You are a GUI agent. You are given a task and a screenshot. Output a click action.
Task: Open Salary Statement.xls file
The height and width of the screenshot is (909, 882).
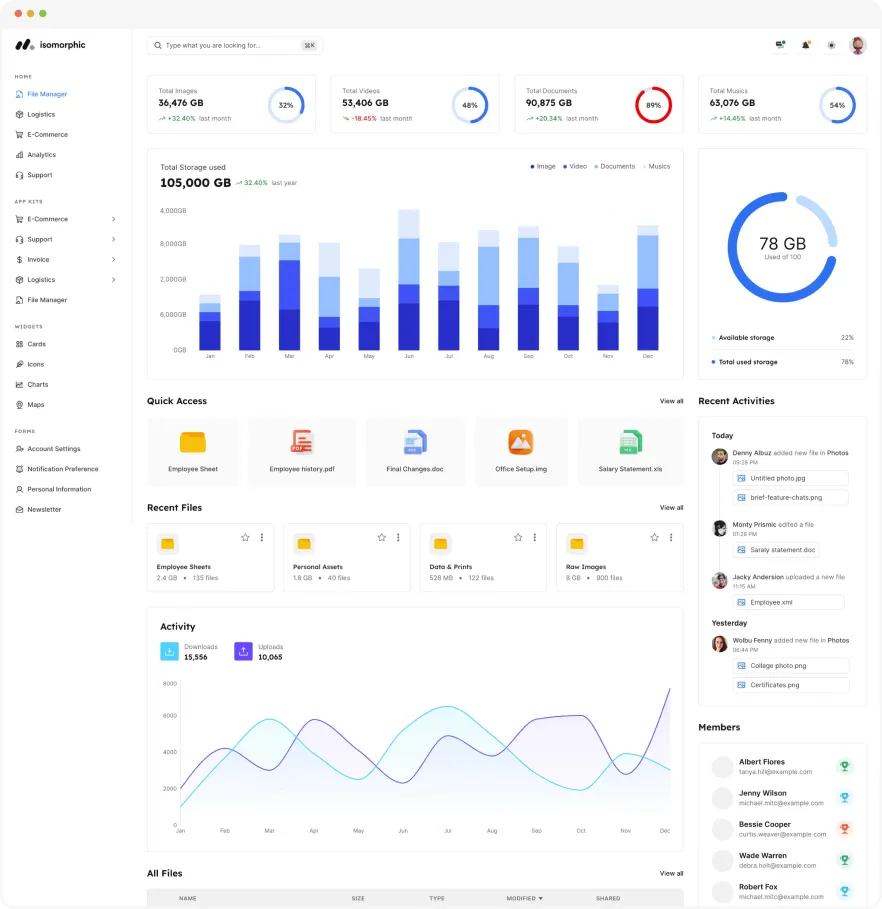point(630,451)
